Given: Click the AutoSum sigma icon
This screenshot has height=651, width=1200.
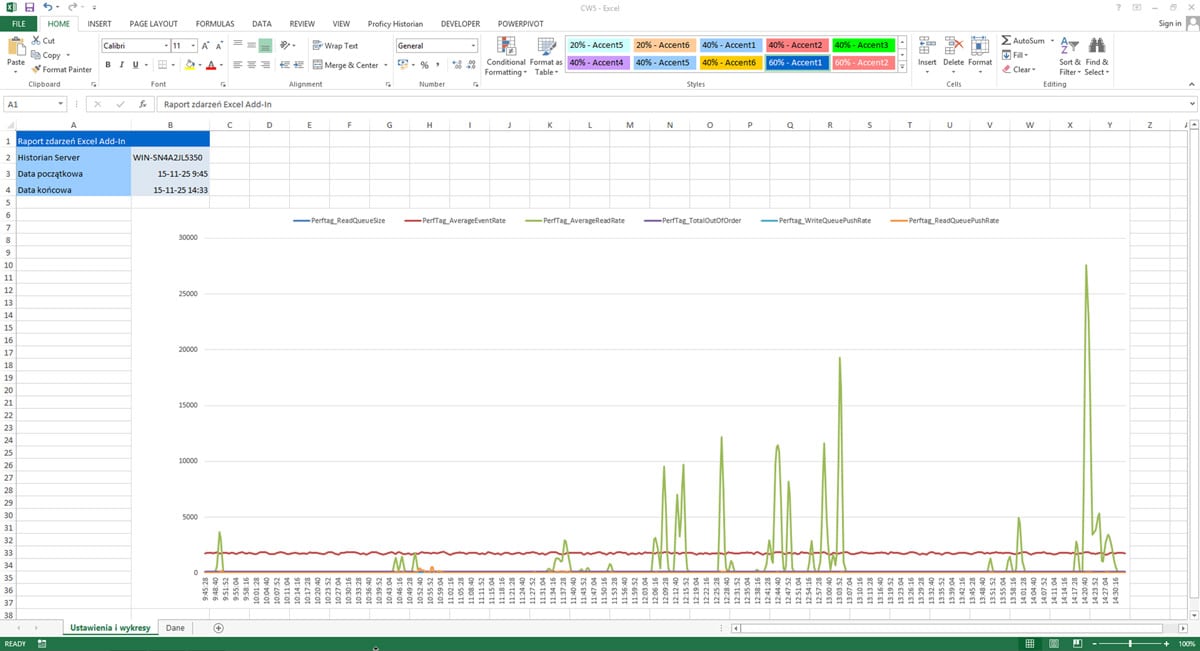Looking at the screenshot, I should (1006, 41).
